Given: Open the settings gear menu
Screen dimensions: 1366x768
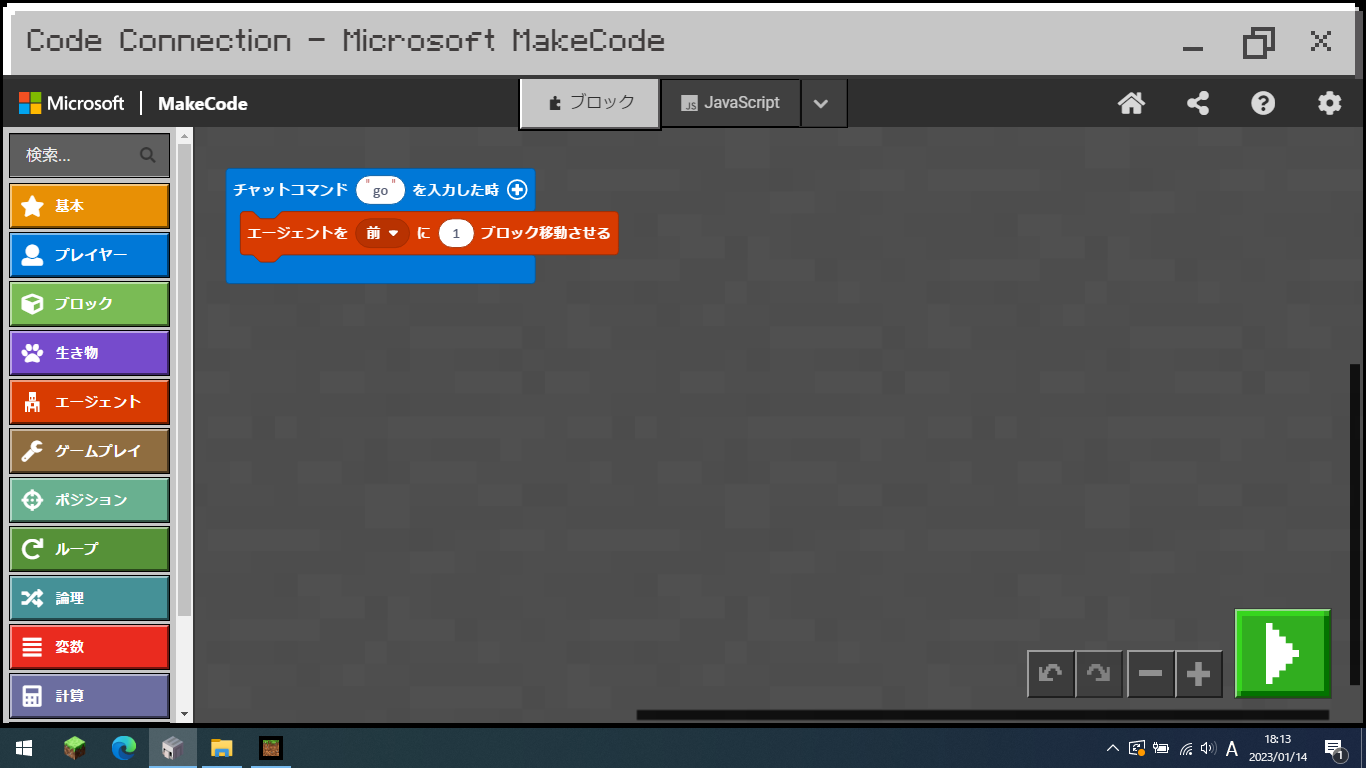Looking at the screenshot, I should pos(1329,103).
